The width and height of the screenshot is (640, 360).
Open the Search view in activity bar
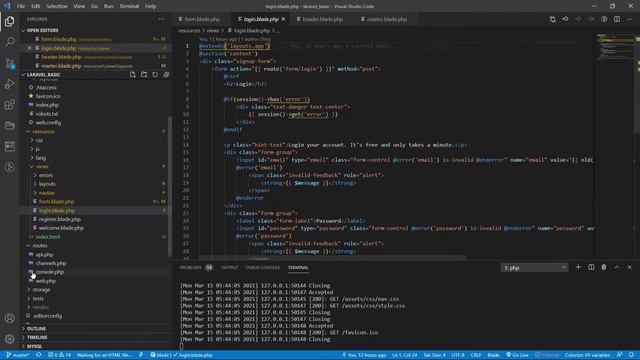click(x=9, y=42)
